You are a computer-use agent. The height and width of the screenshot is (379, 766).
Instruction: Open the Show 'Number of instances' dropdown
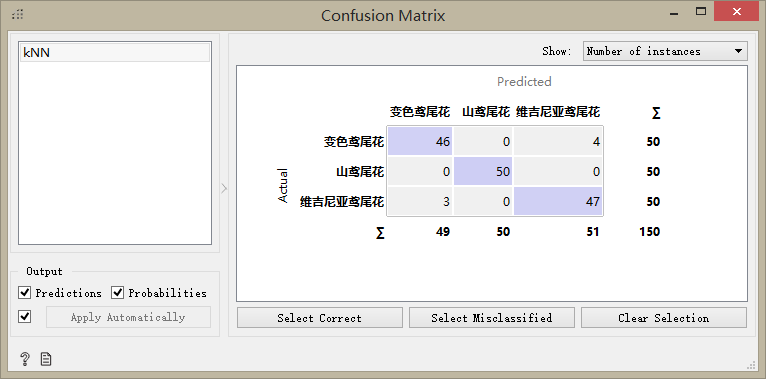[x=665, y=51]
